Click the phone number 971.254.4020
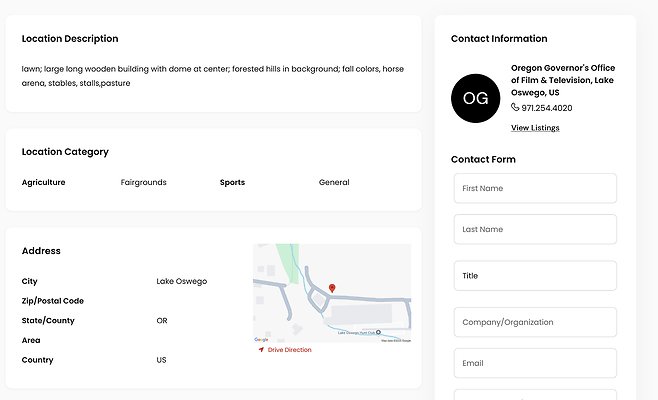 pyautogui.click(x=547, y=108)
